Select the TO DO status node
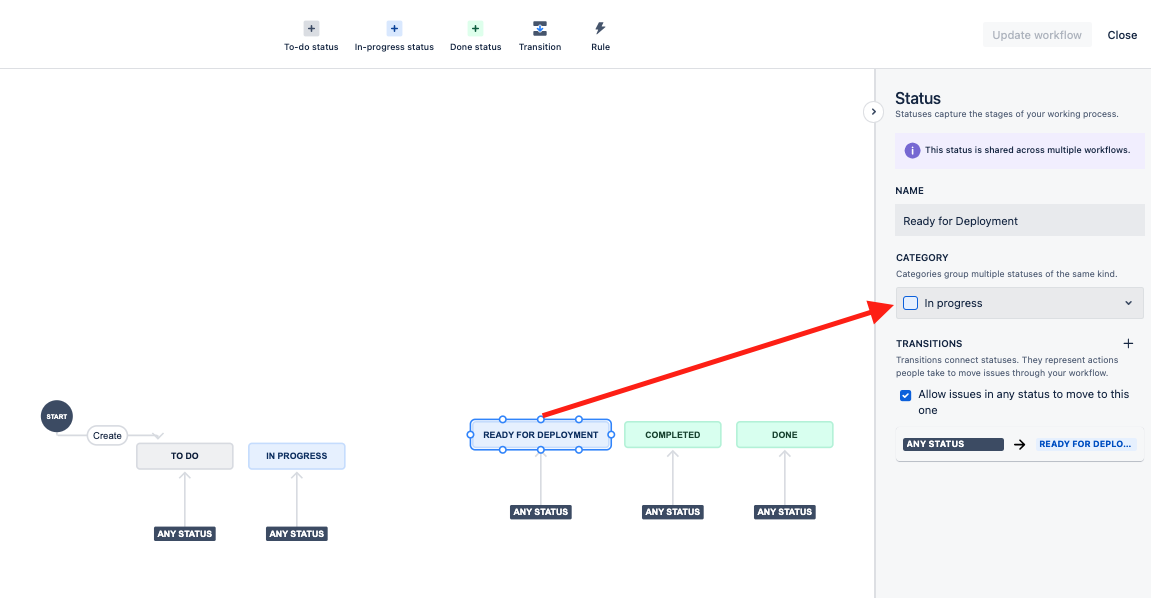This screenshot has height=598, width=1151. (x=184, y=455)
